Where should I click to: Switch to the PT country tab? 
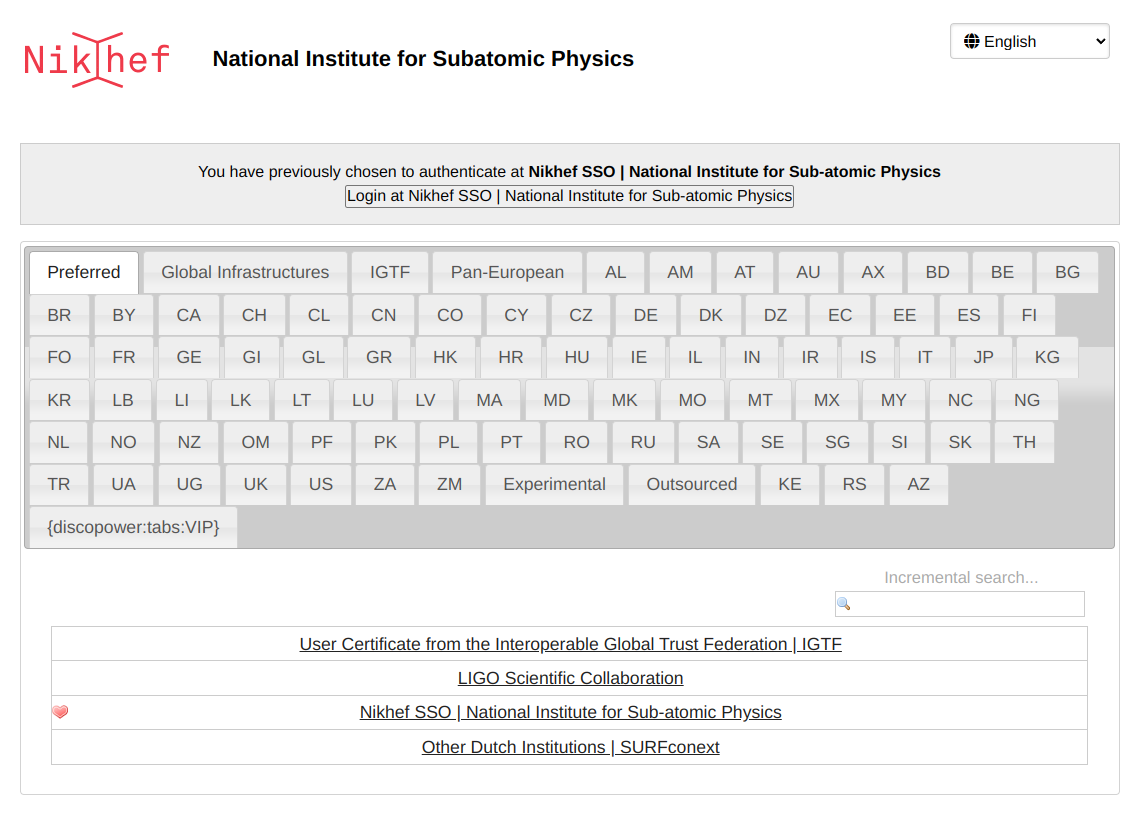[x=511, y=443]
